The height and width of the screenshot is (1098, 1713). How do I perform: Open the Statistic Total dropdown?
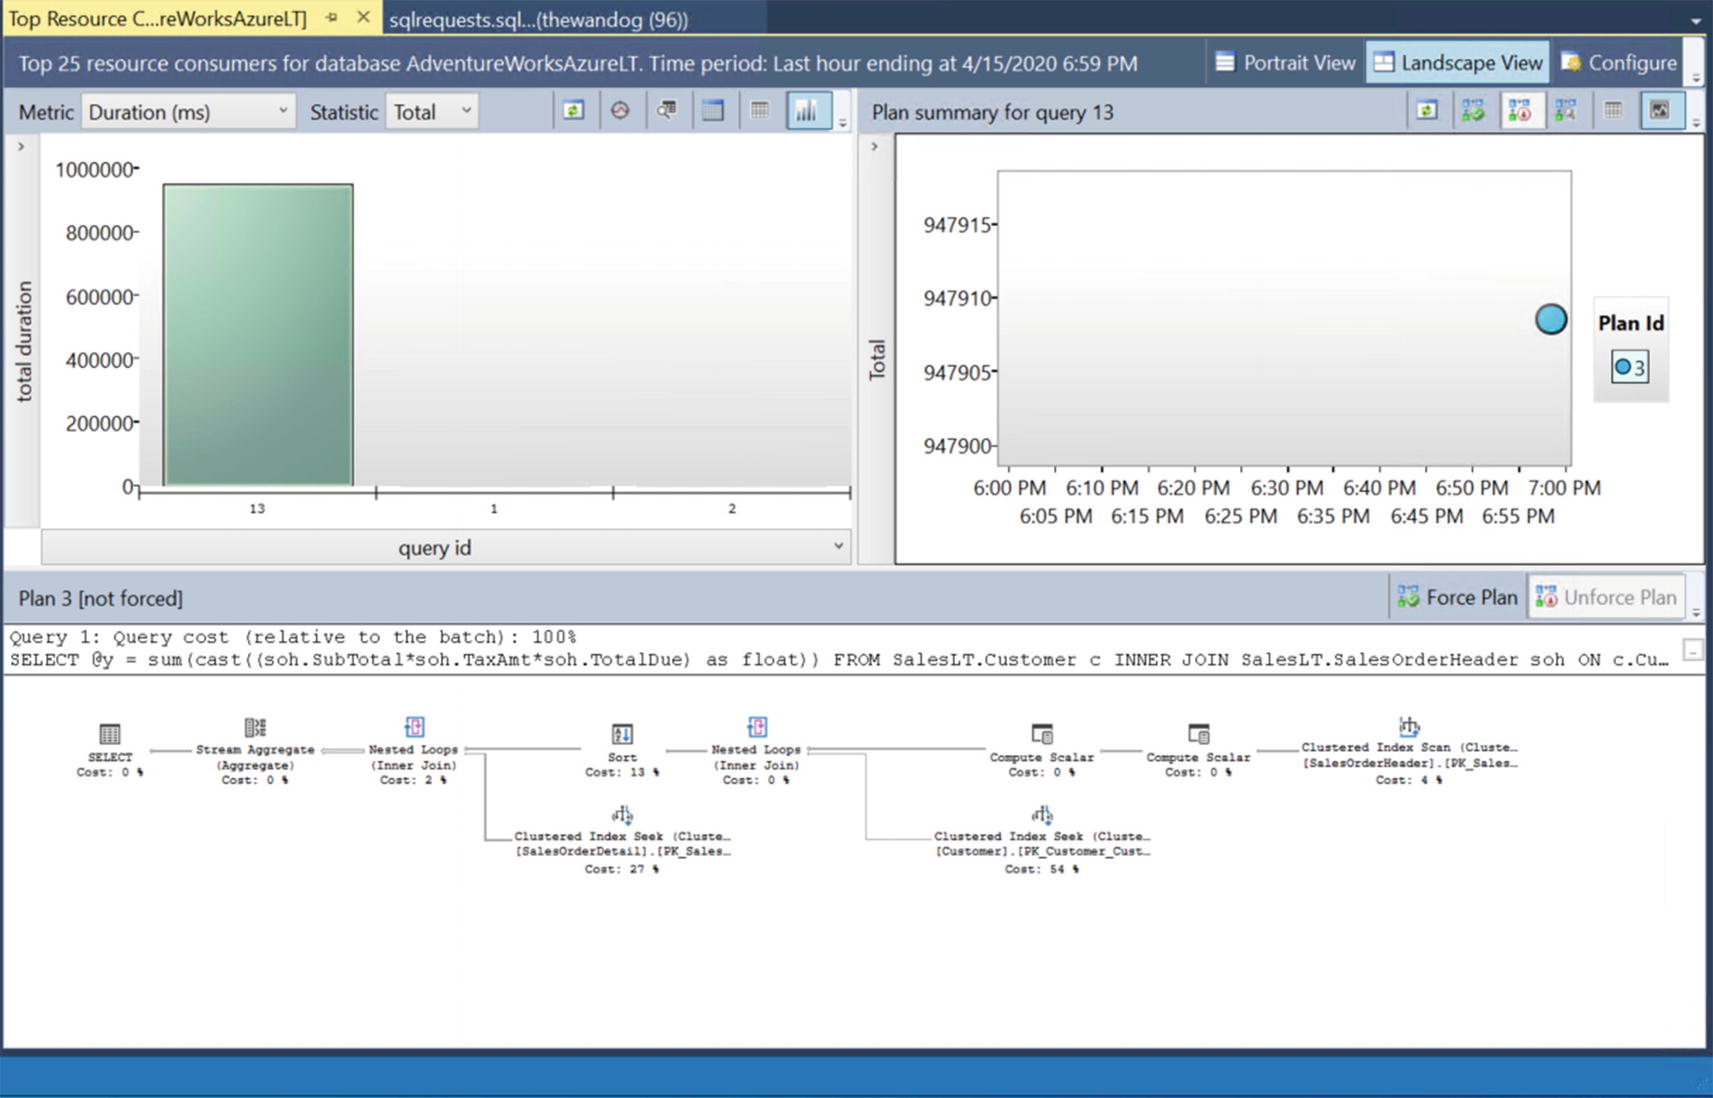point(432,112)
